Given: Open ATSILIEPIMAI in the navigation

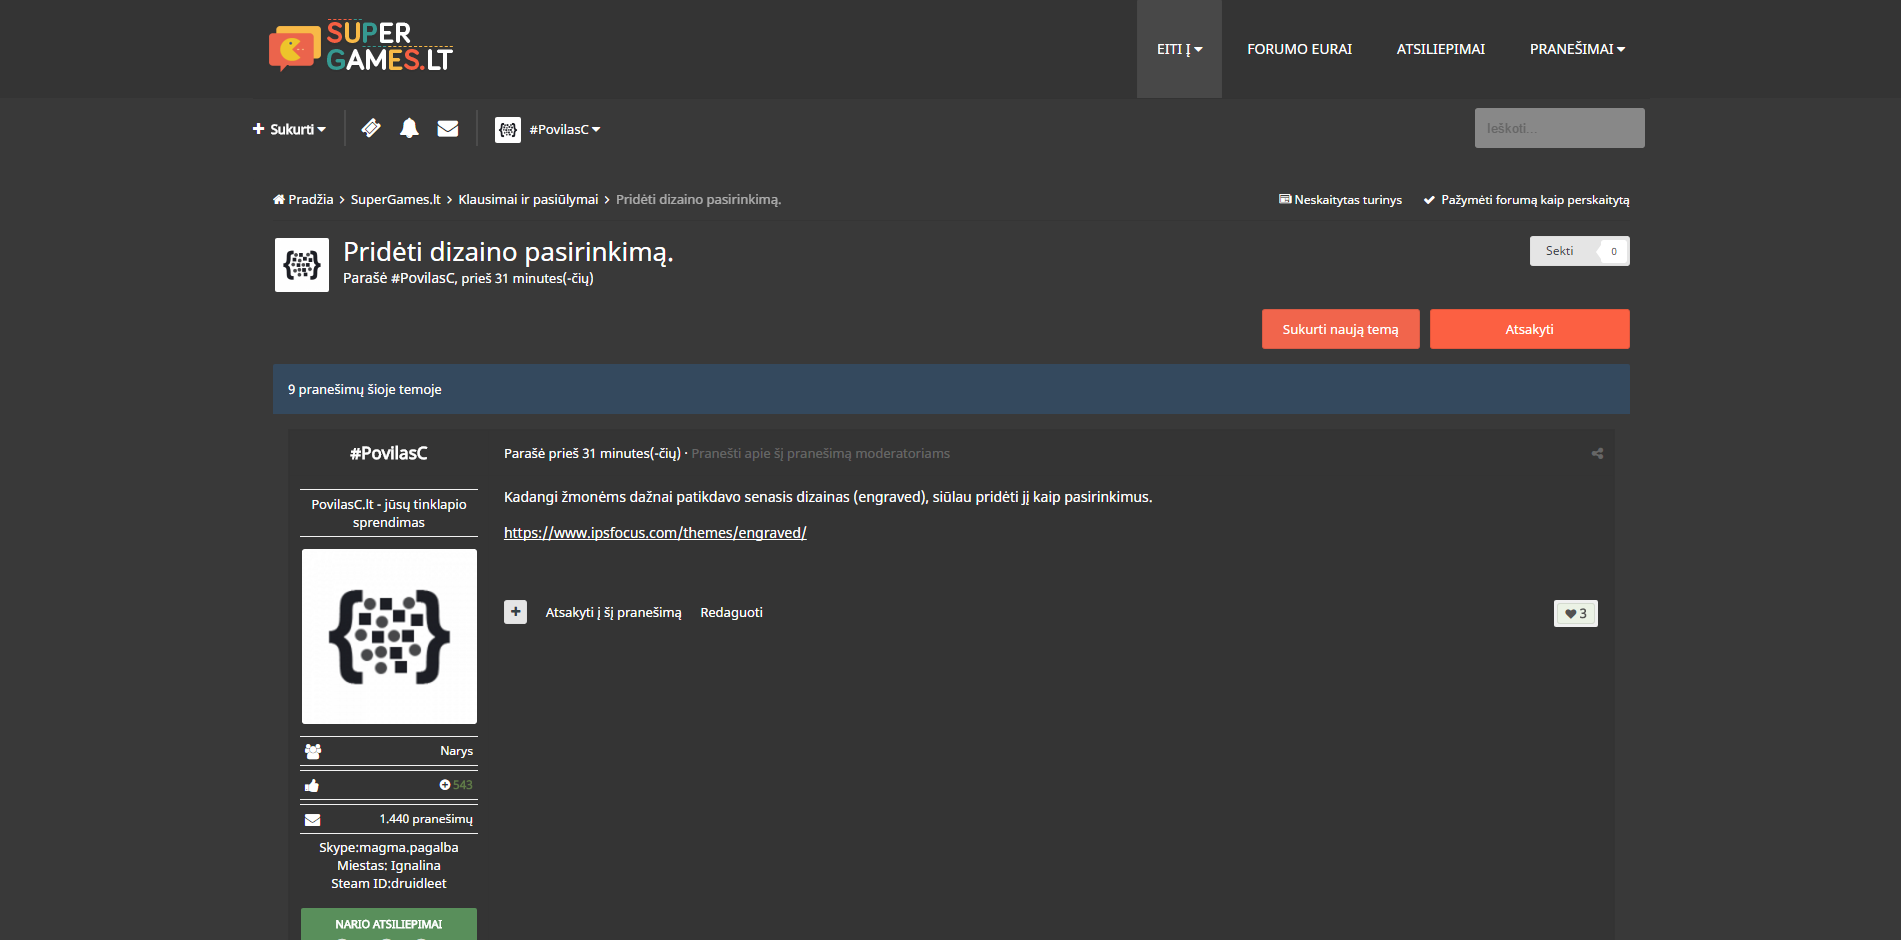Looking at the screenshot, I should pos(1440,49).
